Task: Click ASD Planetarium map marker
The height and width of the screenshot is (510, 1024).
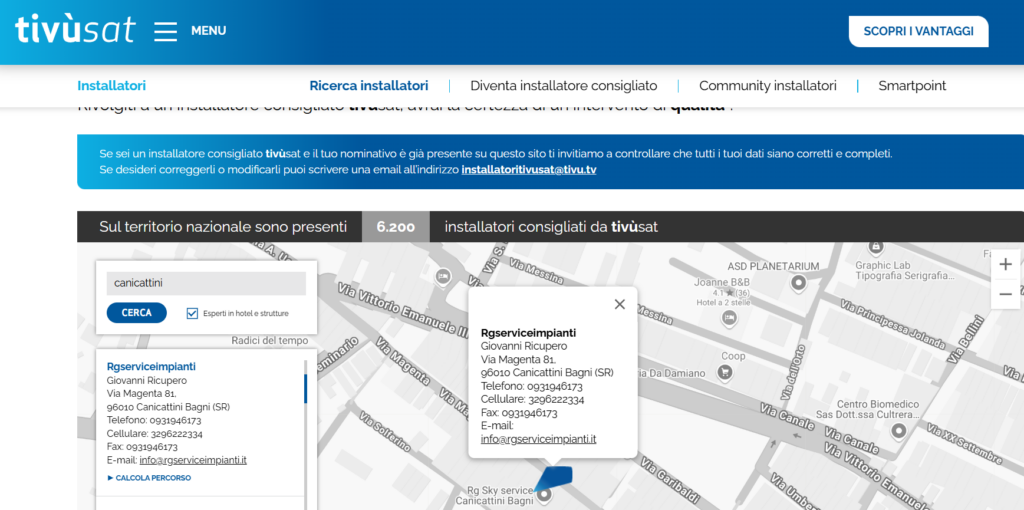Action: (798, 283)
